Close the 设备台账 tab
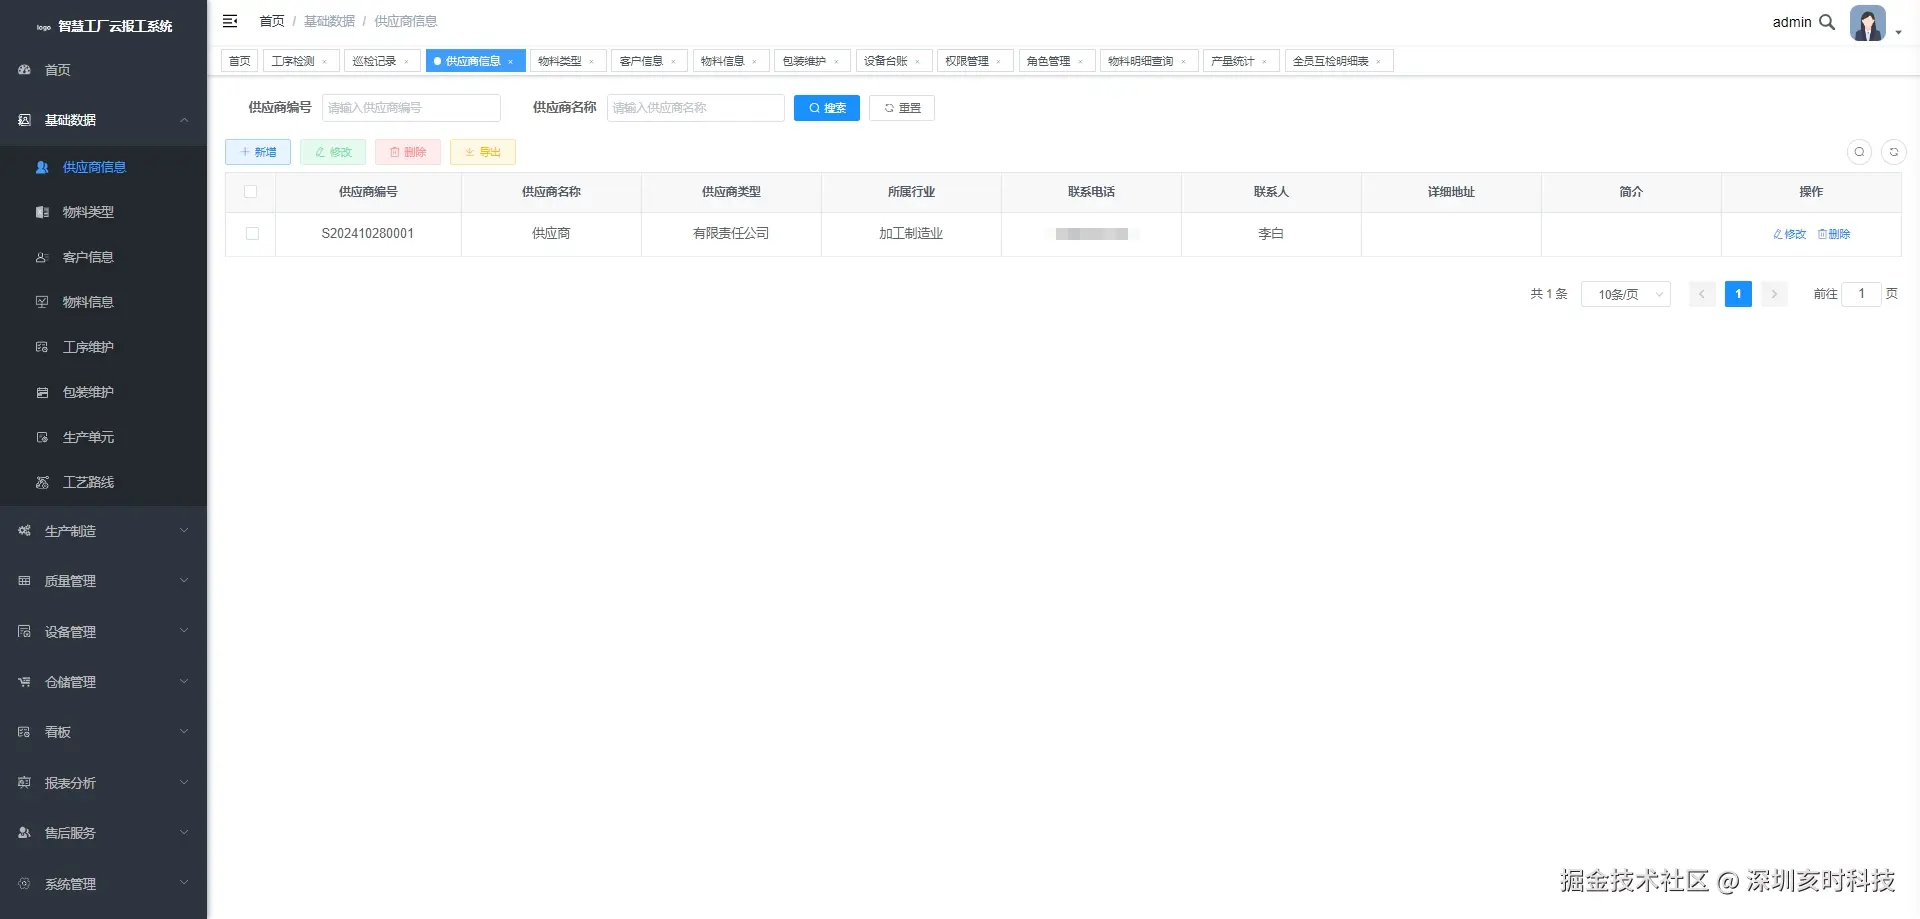Screen dimensions: 1920x919 (918, 62)
